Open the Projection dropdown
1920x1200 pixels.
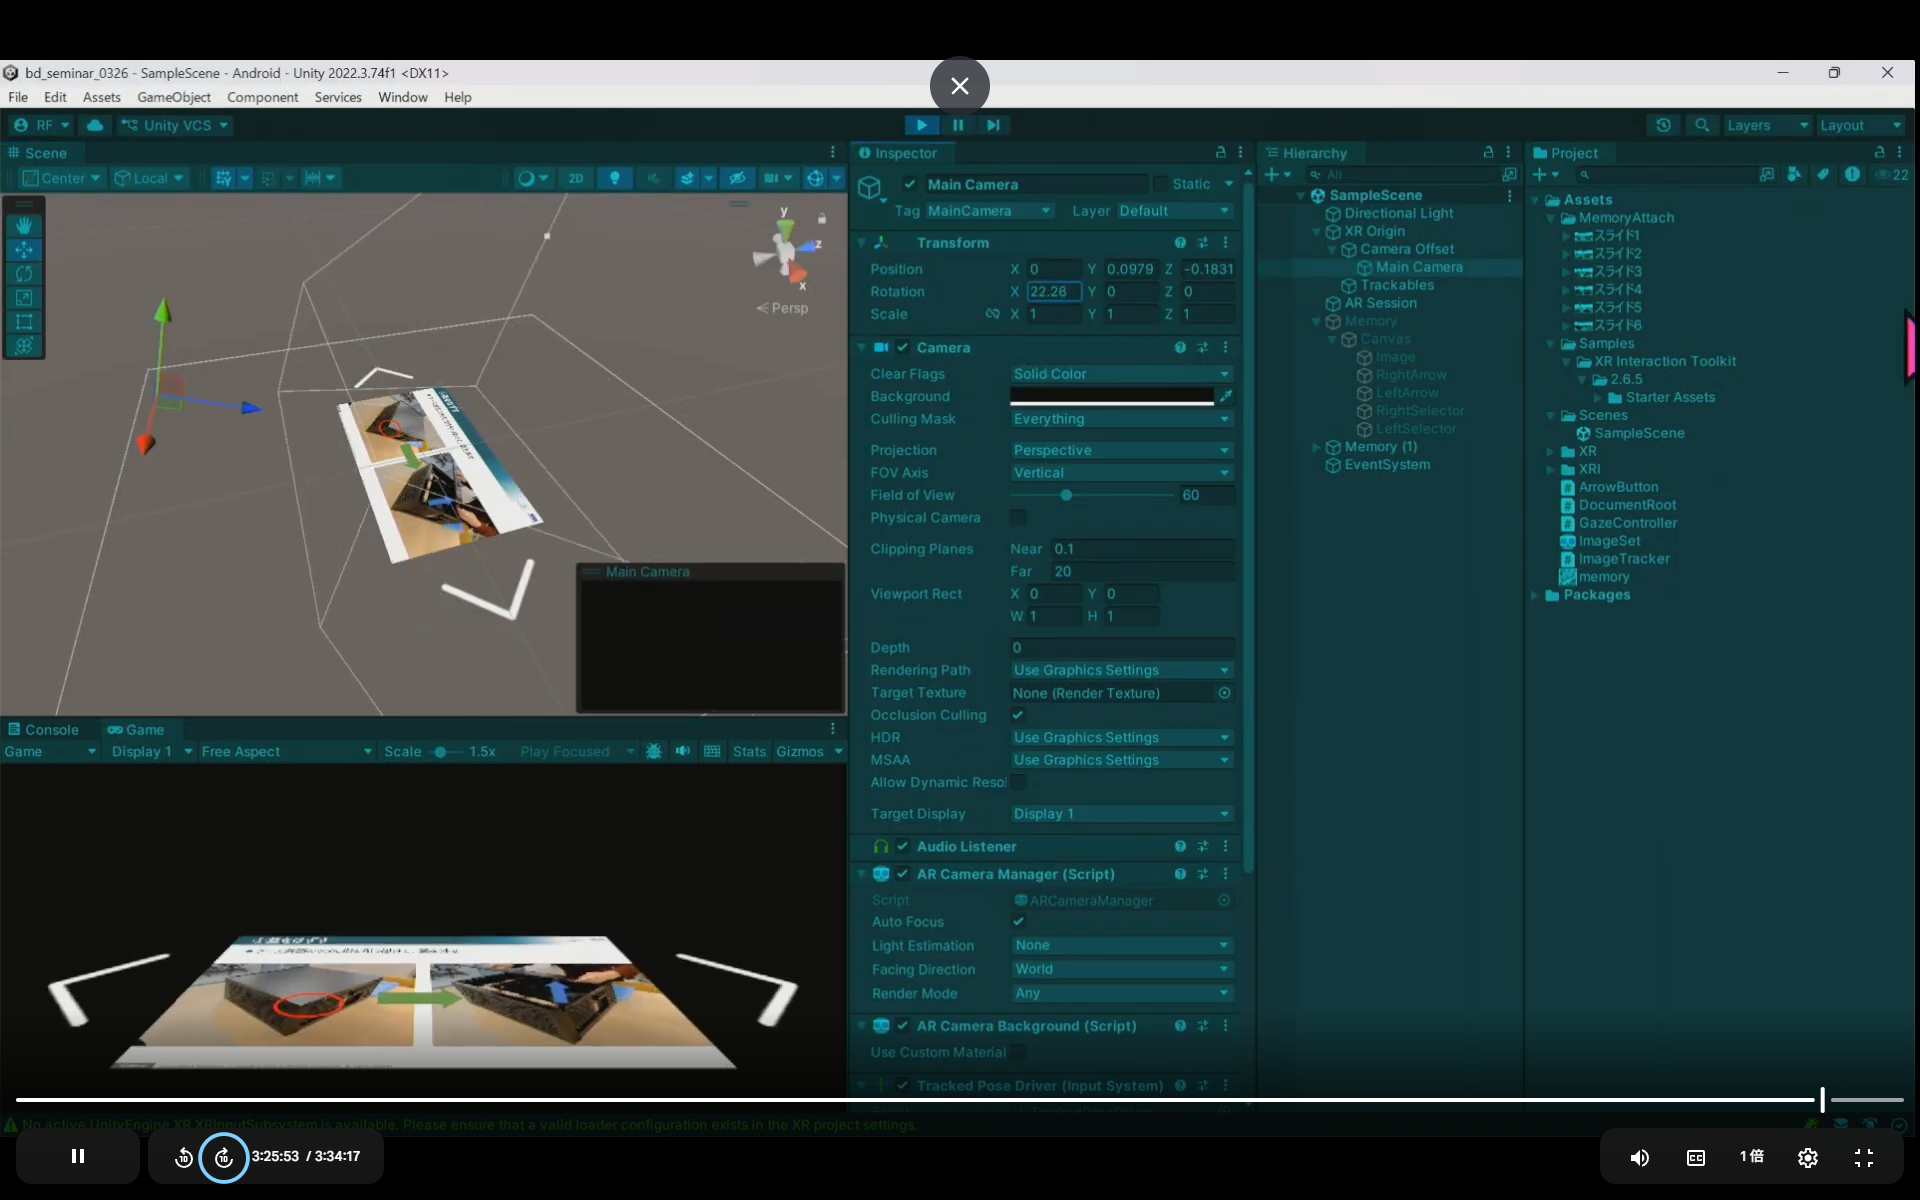point(1120,450)
